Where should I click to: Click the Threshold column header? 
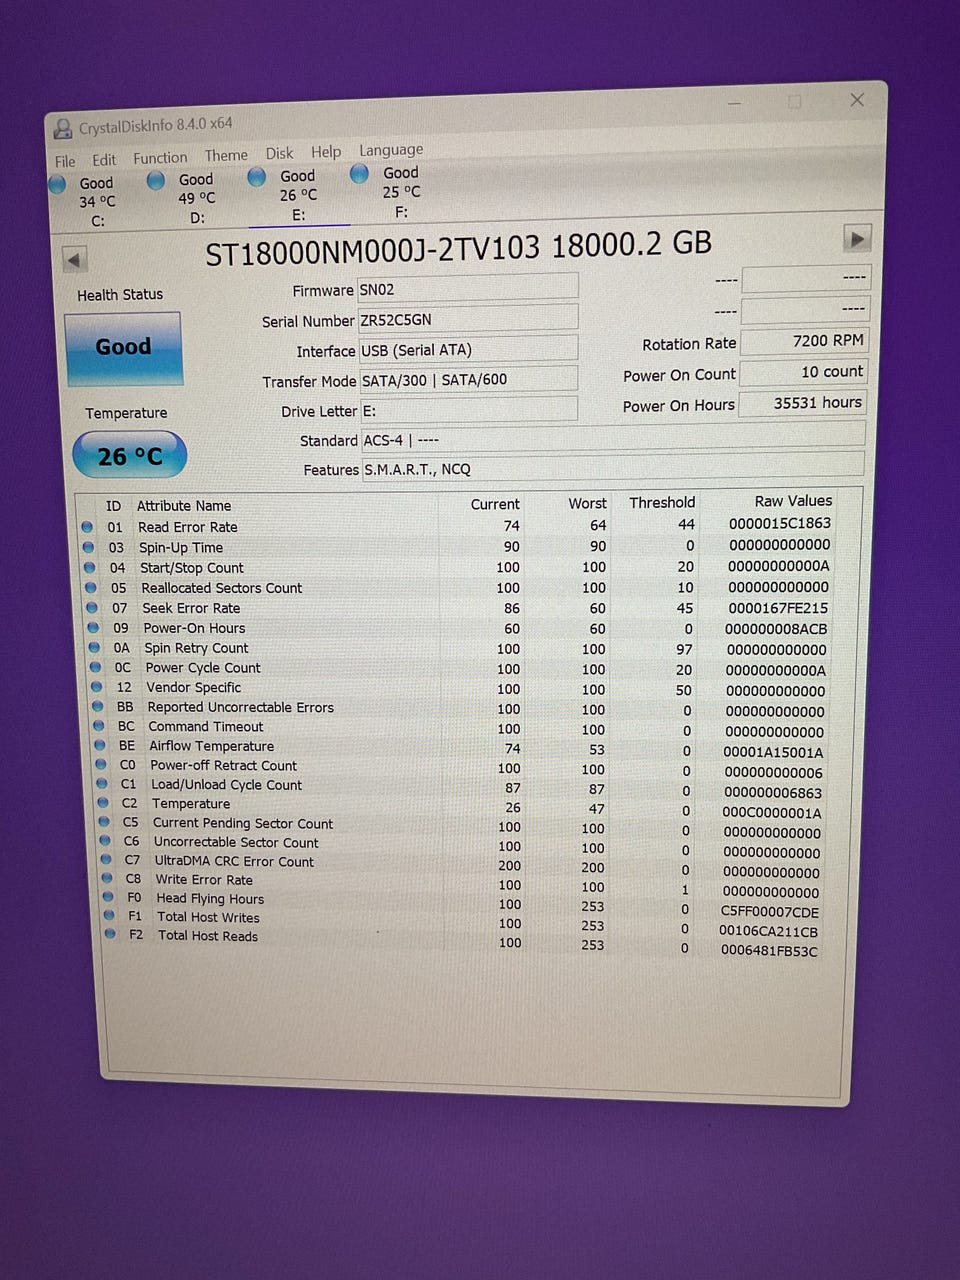(x=661, y=502)
